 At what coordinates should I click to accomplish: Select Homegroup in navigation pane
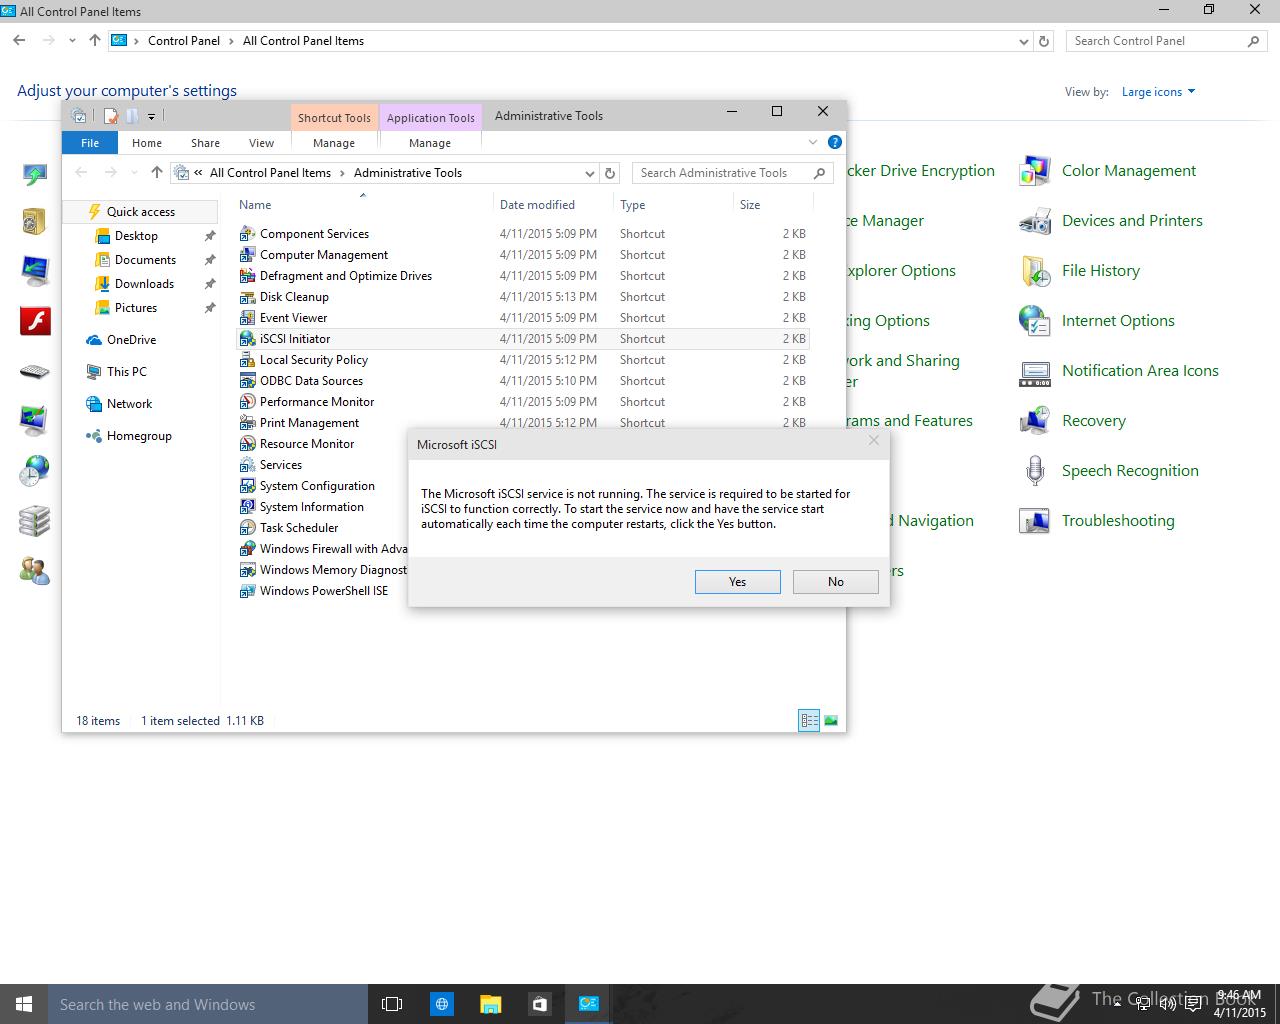[x=139, y=436]
